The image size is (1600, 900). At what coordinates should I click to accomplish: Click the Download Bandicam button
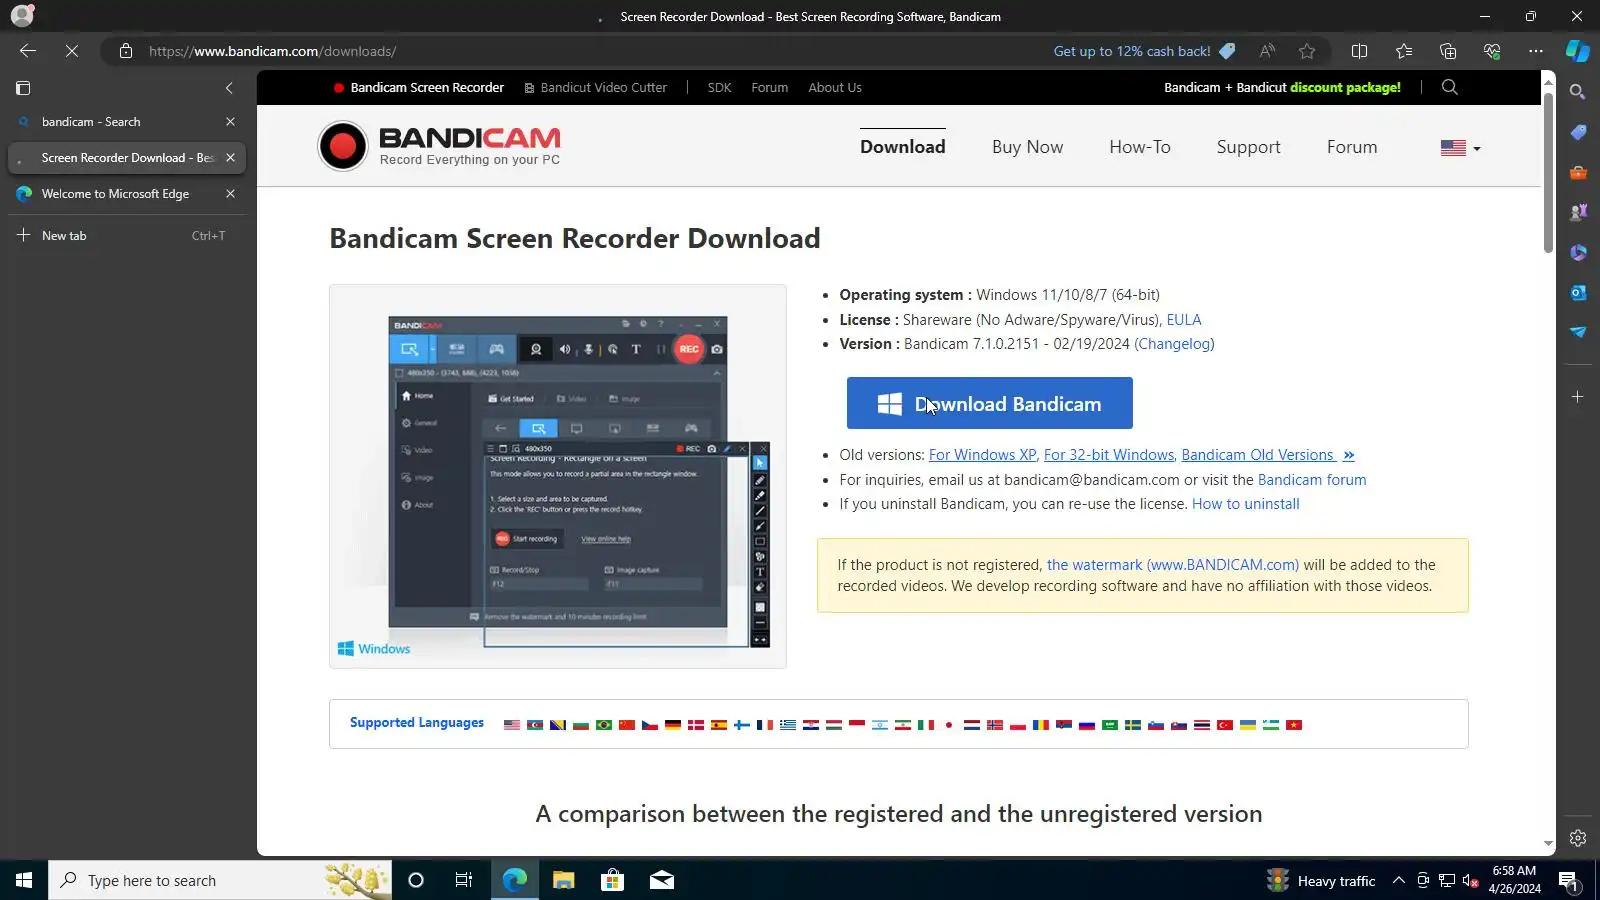pyautogui.click(x=990, y=403)
